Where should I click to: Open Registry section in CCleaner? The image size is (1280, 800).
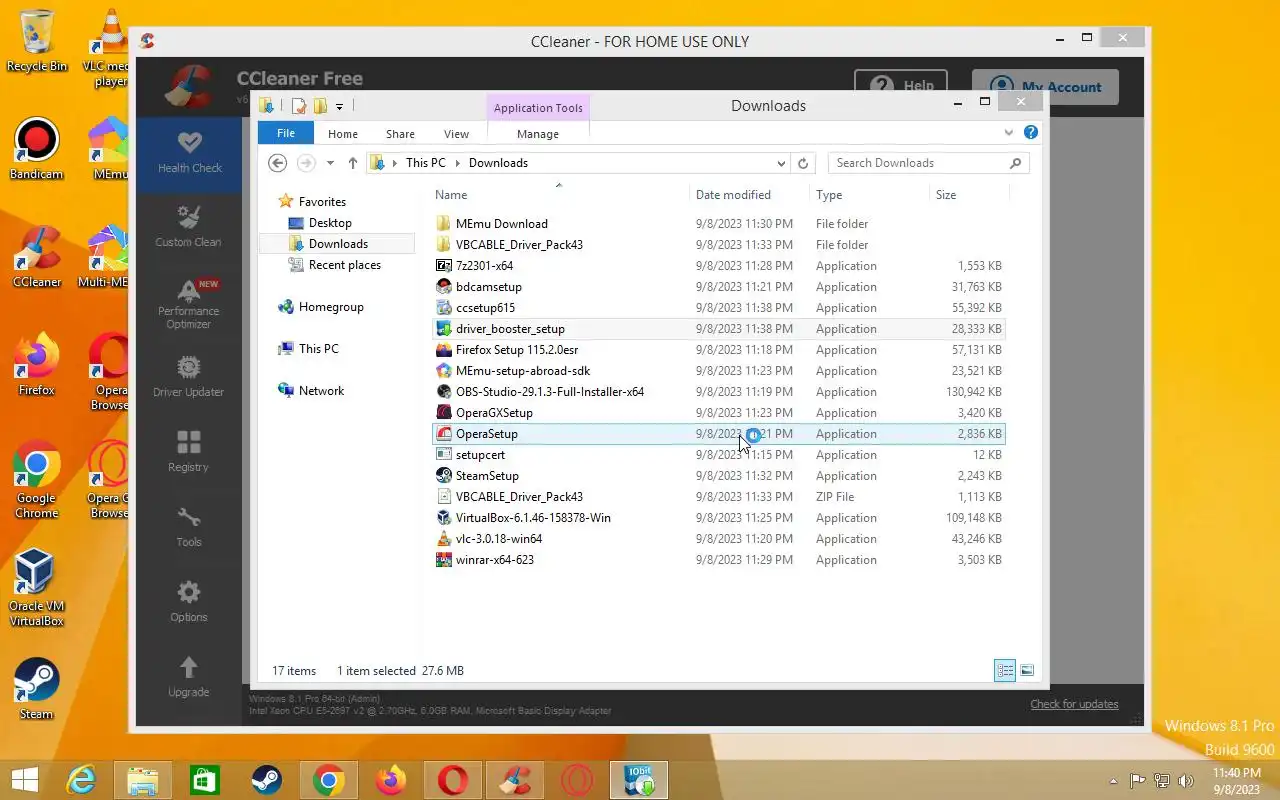click(x=189, y=454)
